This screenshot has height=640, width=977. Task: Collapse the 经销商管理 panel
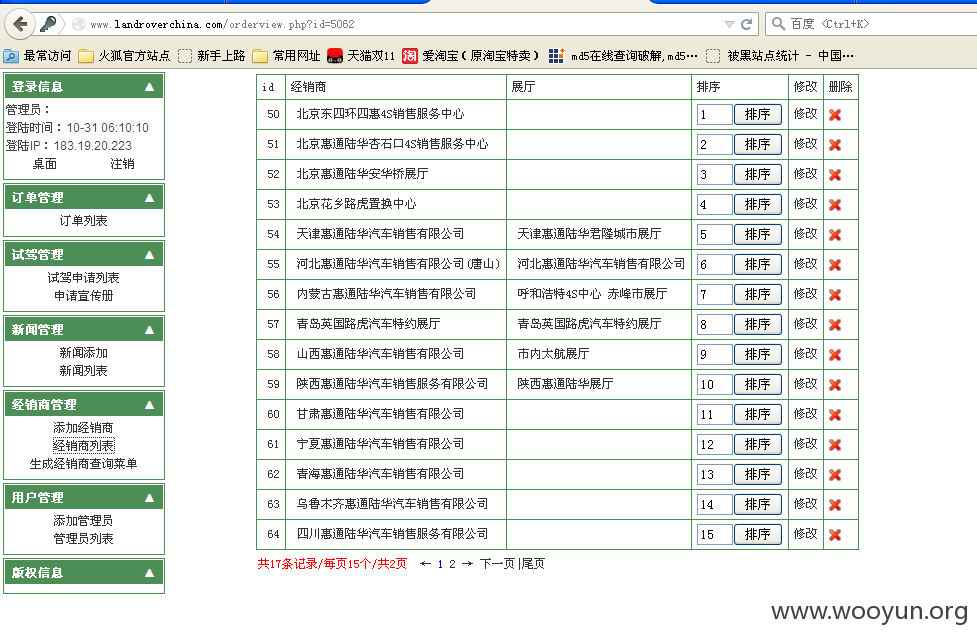pyautogui.click(x=150, y=404)
